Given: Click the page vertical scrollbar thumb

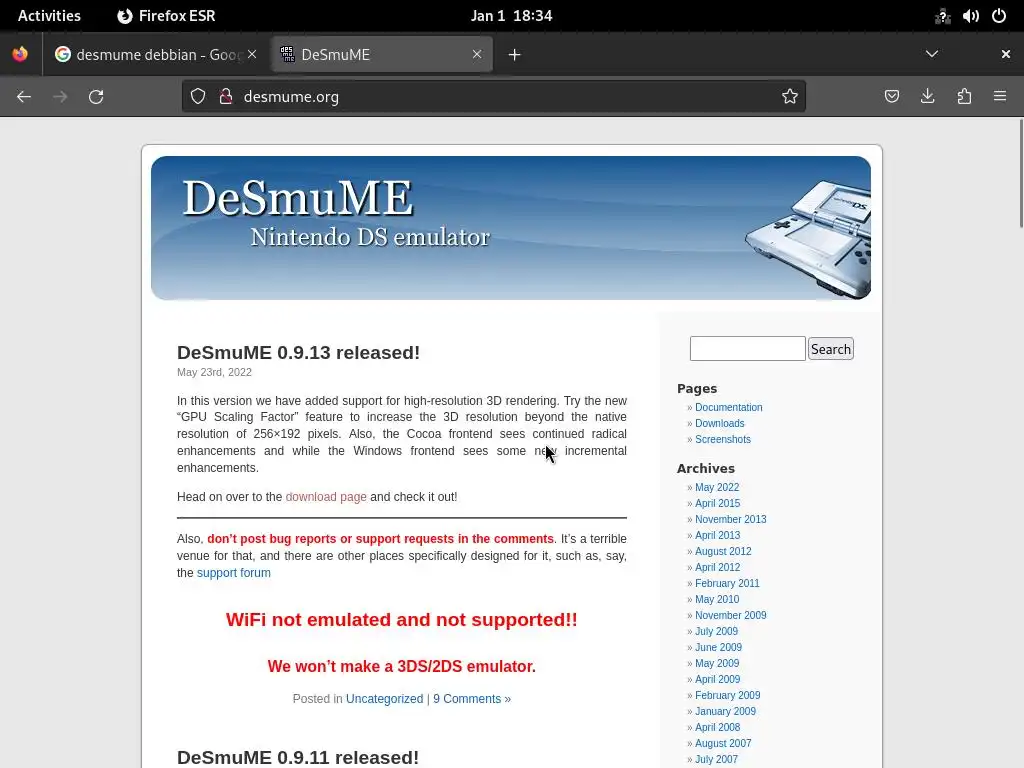Looking at the screenshot, I should [1021, 173].
